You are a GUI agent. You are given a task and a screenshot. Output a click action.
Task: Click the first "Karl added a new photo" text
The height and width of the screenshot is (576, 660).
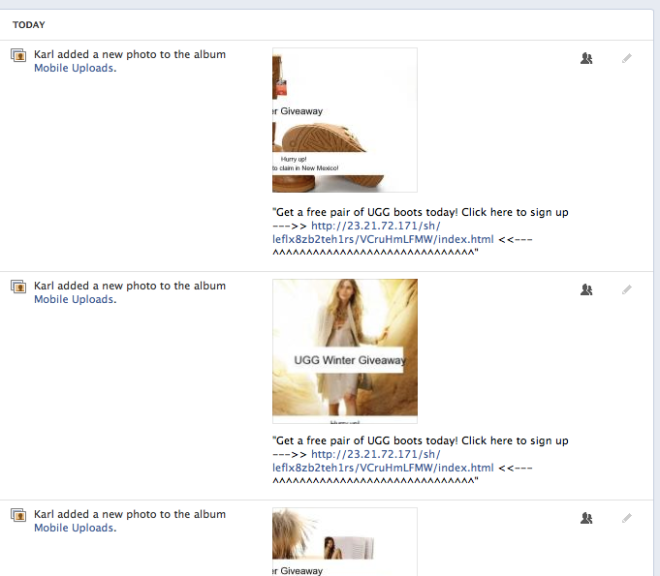tap(130, 55)
